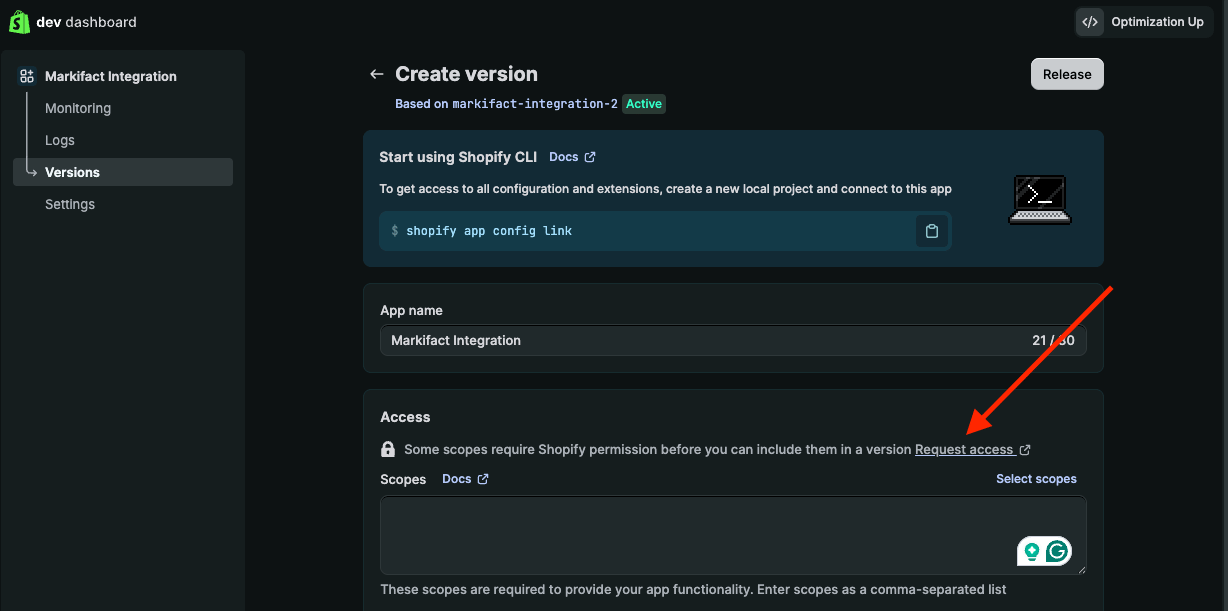1228x611 pixels.
Task: Click the terminal laptop illustration
Action: tap(1040, 200)
